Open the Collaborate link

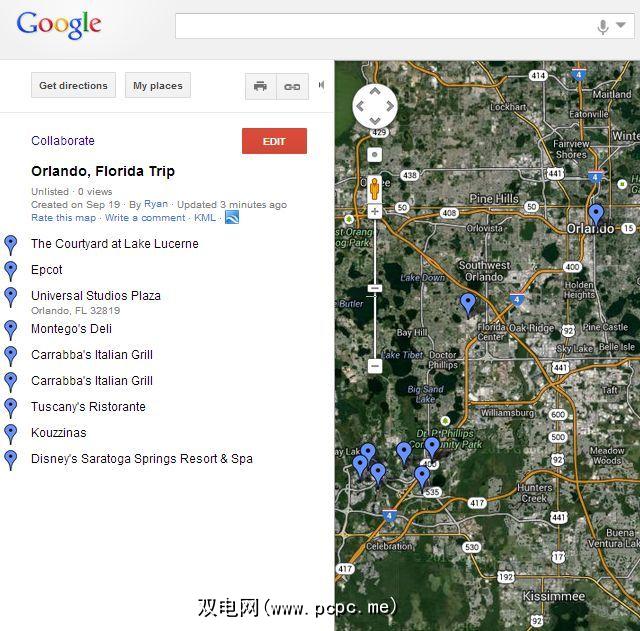pyautogui.click(x=63, y=141)
